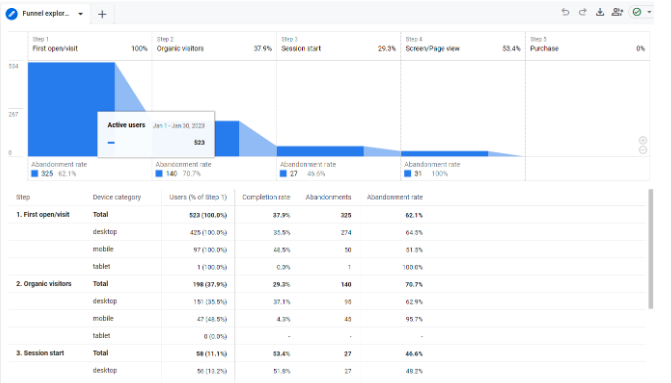Add a new exploration tab
This screenshot has width=671, height=383.
(x=102, y=14)
